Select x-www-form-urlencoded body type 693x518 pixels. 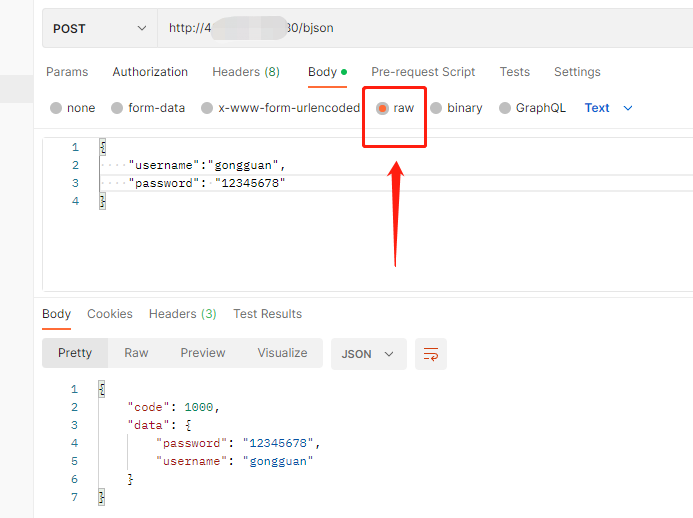point(207,108)
